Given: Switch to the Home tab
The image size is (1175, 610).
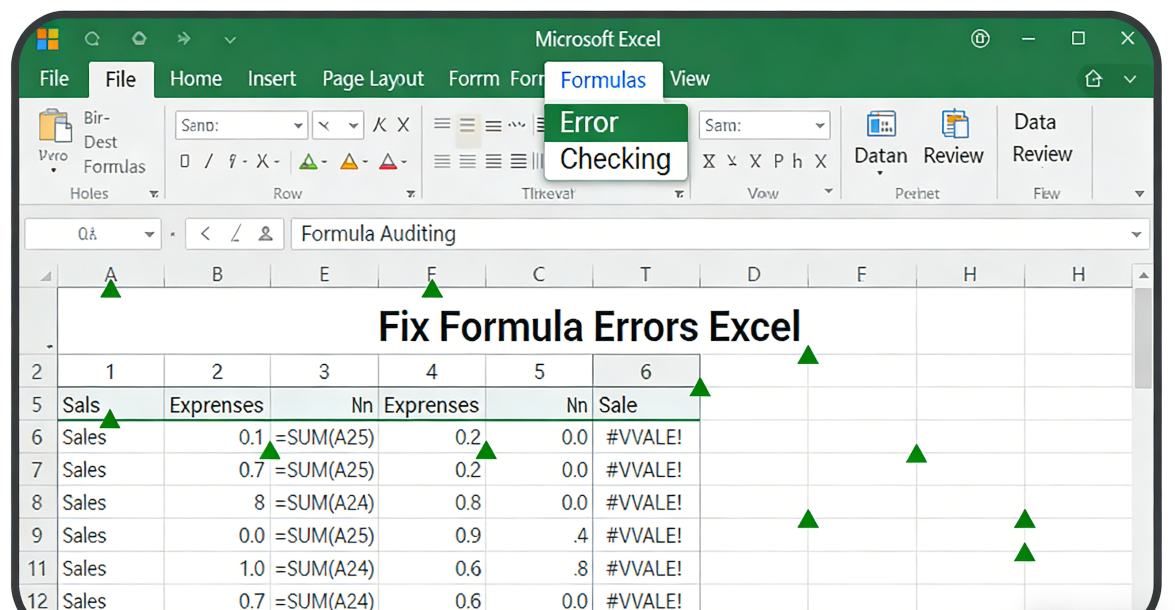Looking at the screenshot, I should pos(196,79).
